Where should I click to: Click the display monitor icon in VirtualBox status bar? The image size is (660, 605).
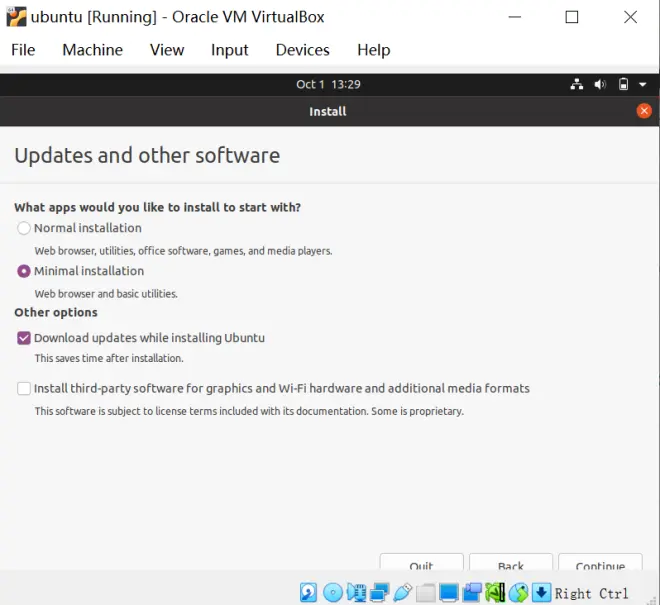449,592
